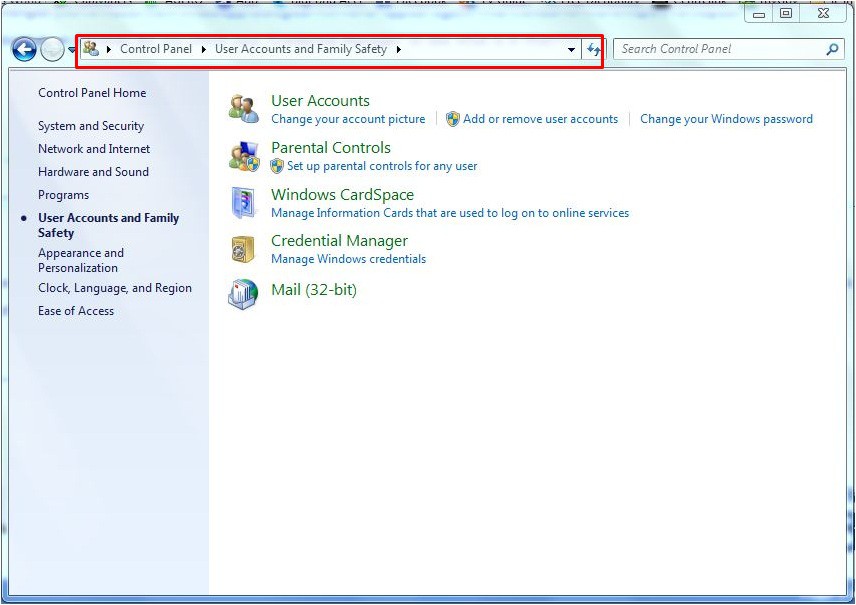The height and width of the screenshot is (605, 856).
Task: Click Change your Windows password link
Action: click(726, 119)
